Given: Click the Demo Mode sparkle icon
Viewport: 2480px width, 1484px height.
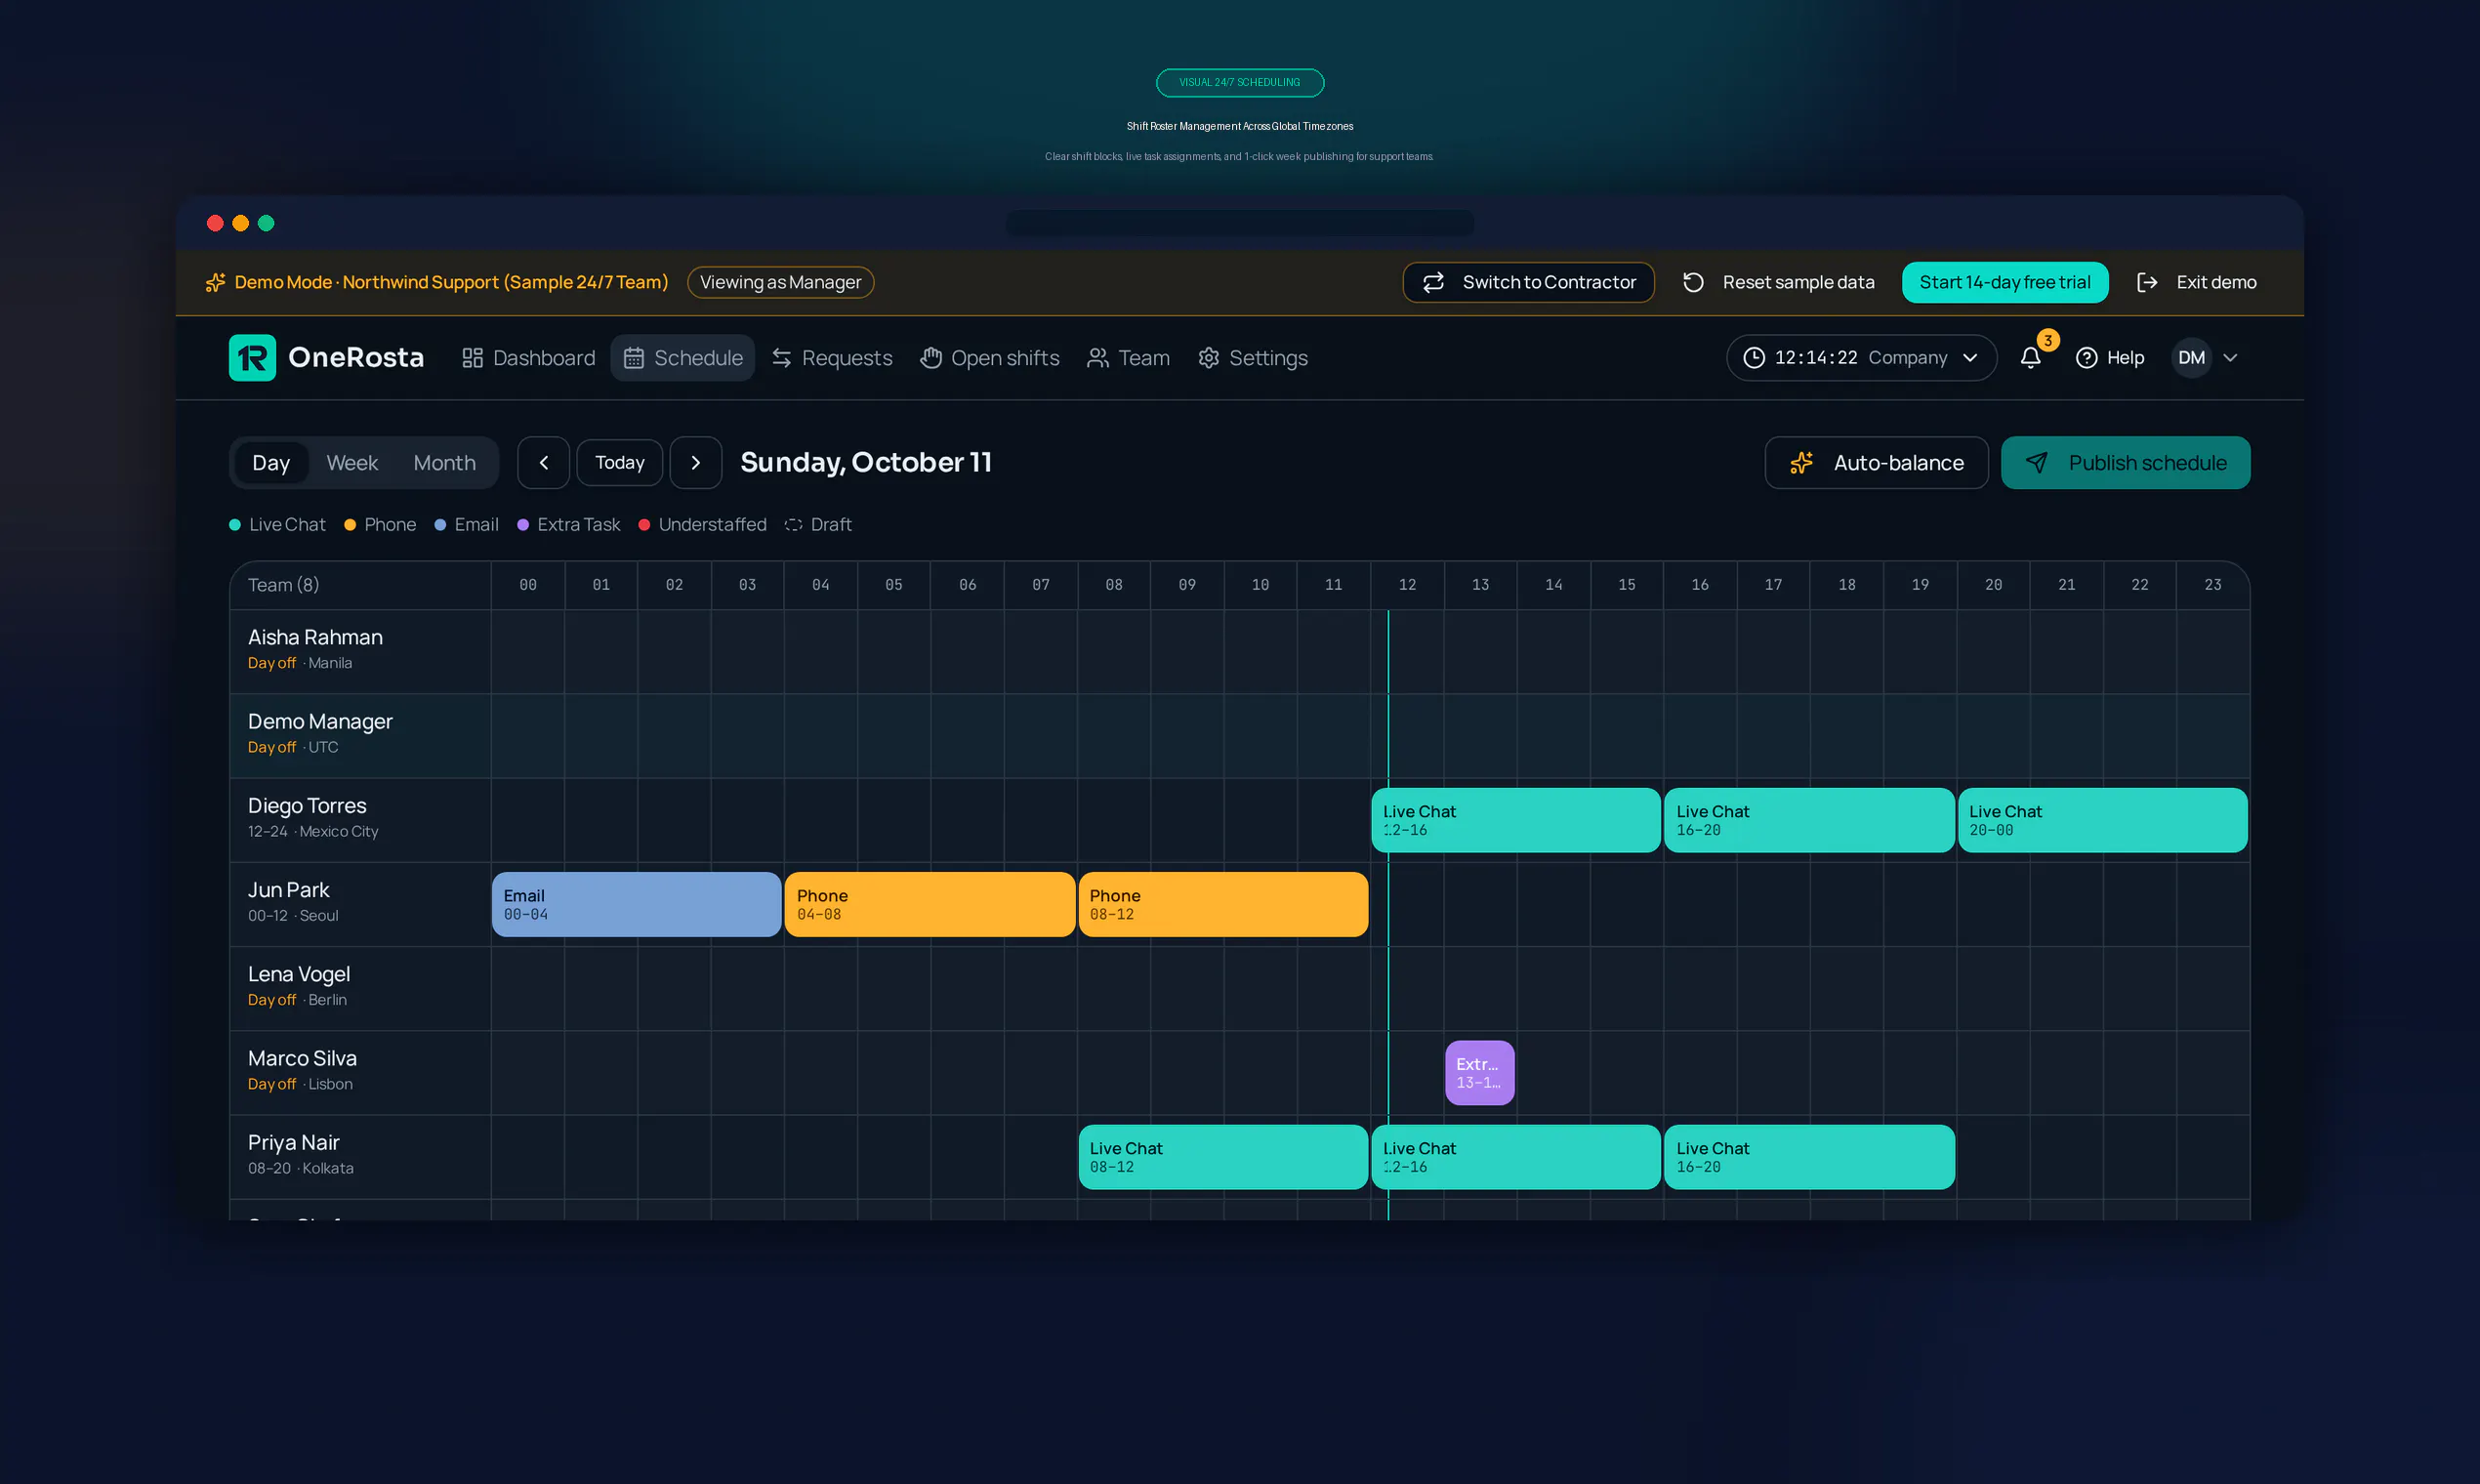Looking at the screenshot, I should pos(215,282).
